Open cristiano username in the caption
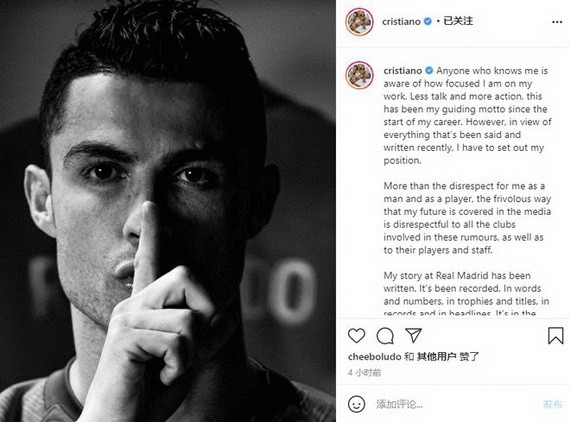This screenshot has width=570, height=422. (403, 71)
